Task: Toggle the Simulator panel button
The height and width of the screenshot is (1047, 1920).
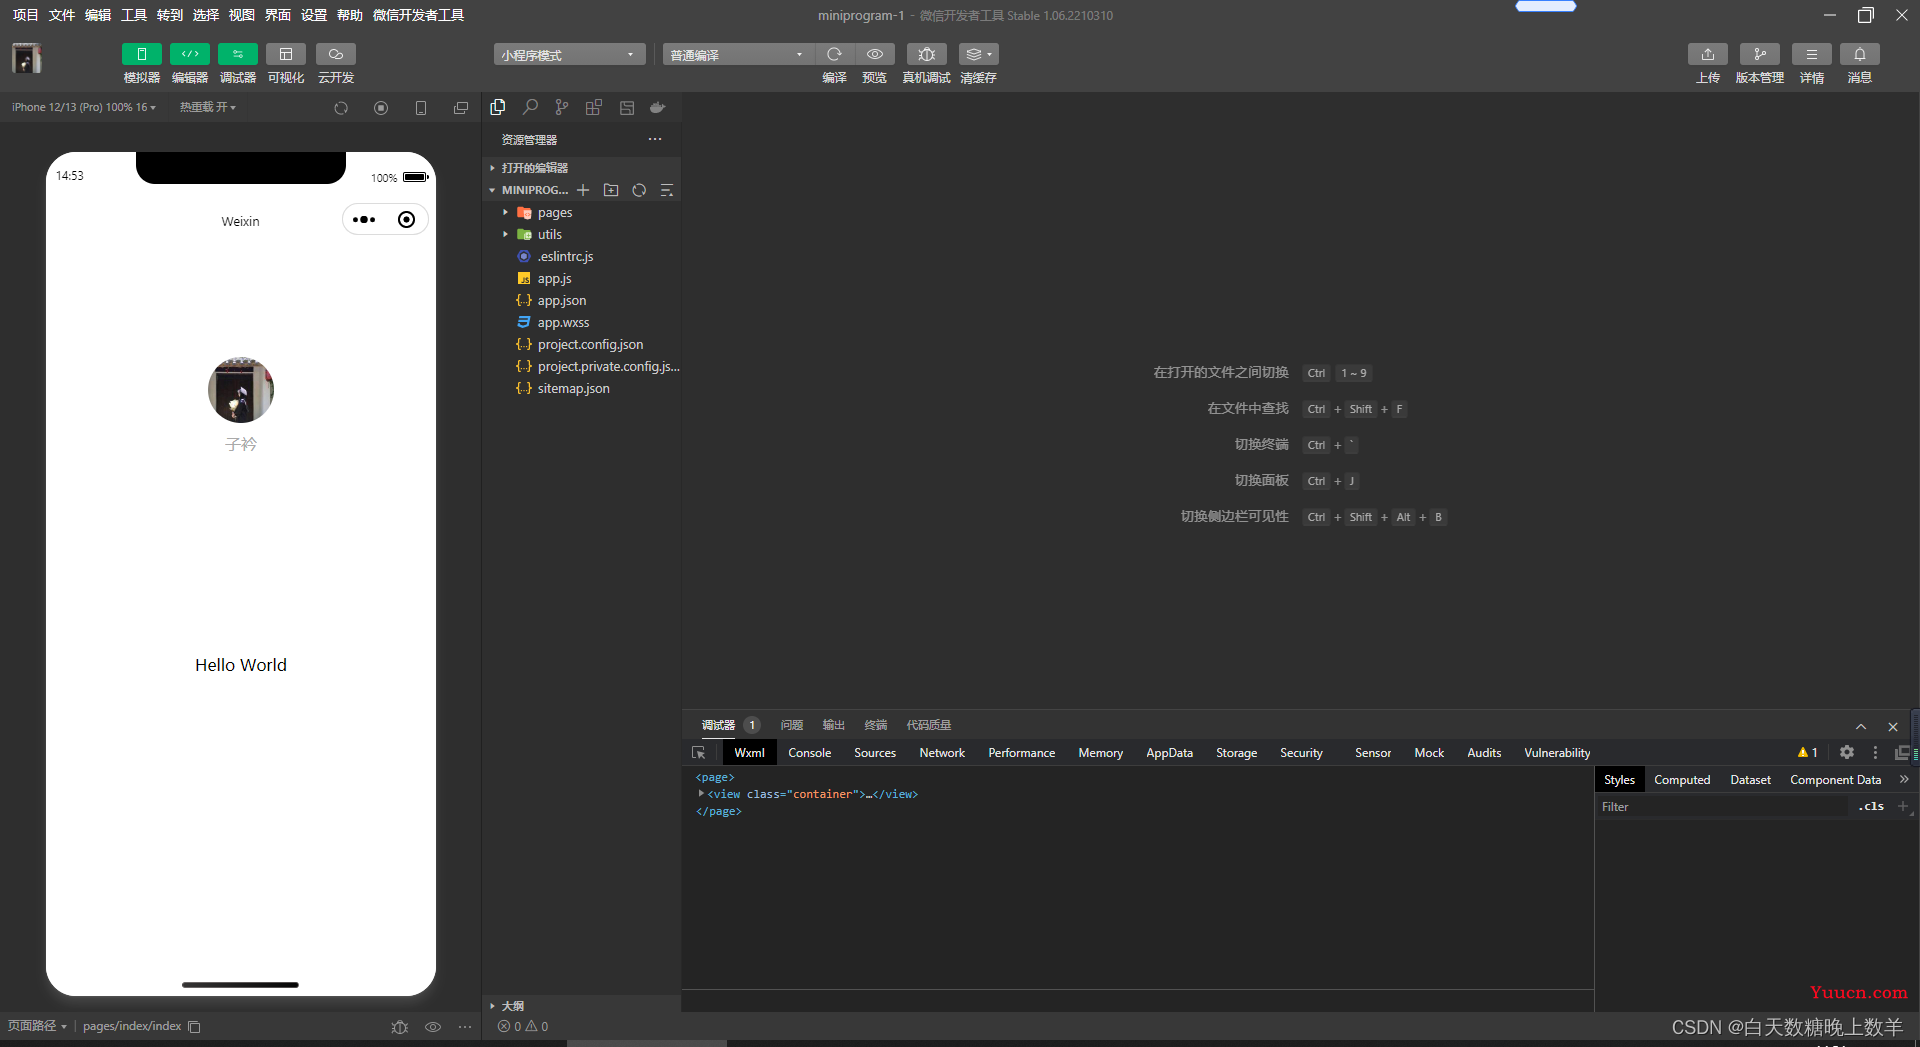Action: [141, 54]
